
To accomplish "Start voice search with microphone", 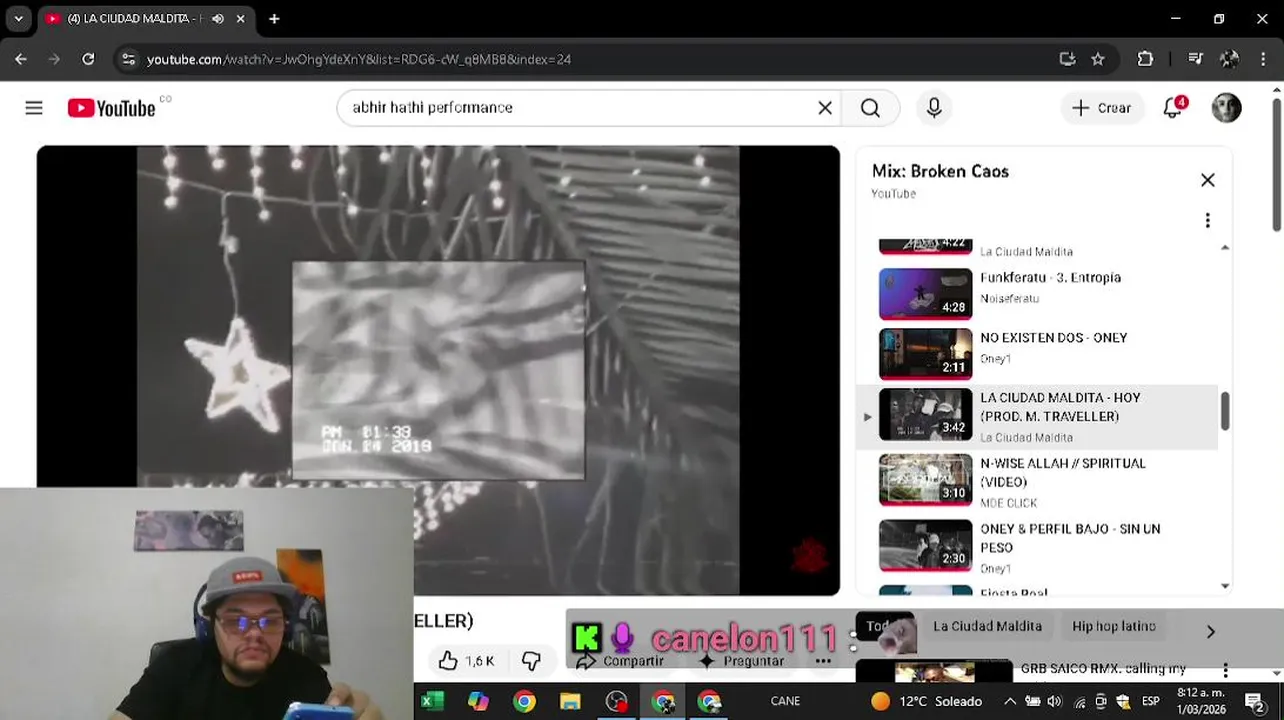I will click(x=934, y=107).
